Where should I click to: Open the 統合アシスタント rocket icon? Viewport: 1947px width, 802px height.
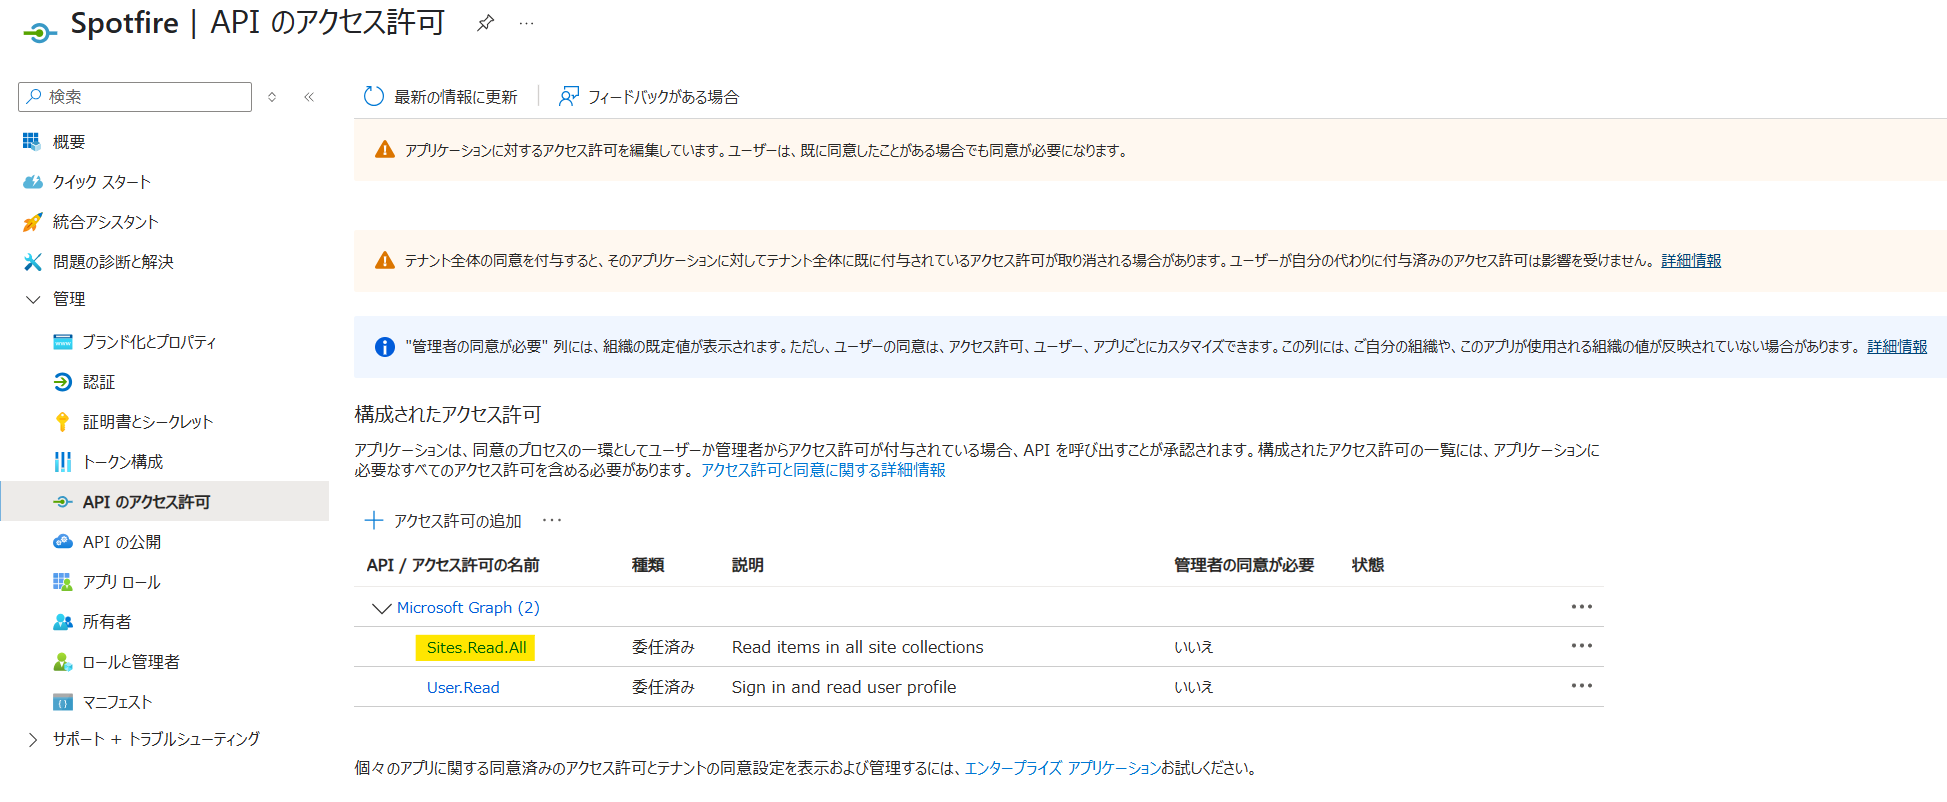(32, 221)
